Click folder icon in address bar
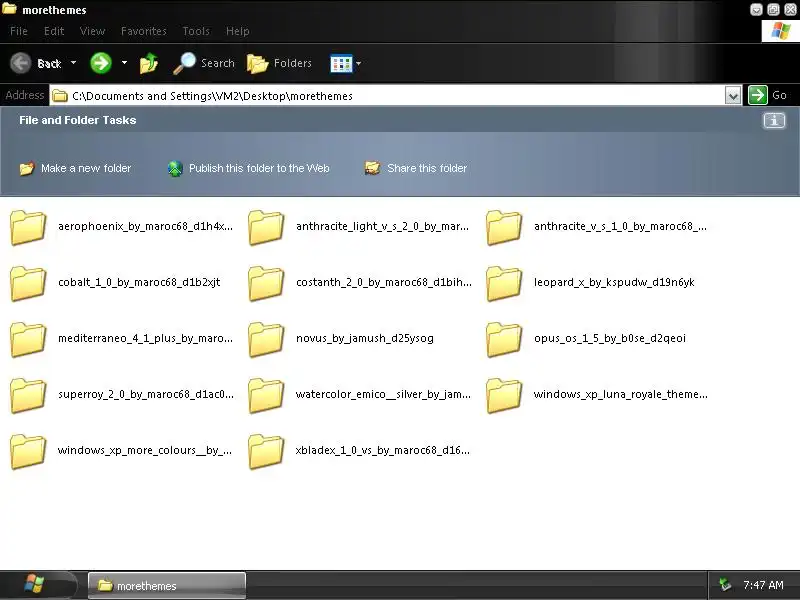This screenshot has width=800, height=600. coord(60,96)
